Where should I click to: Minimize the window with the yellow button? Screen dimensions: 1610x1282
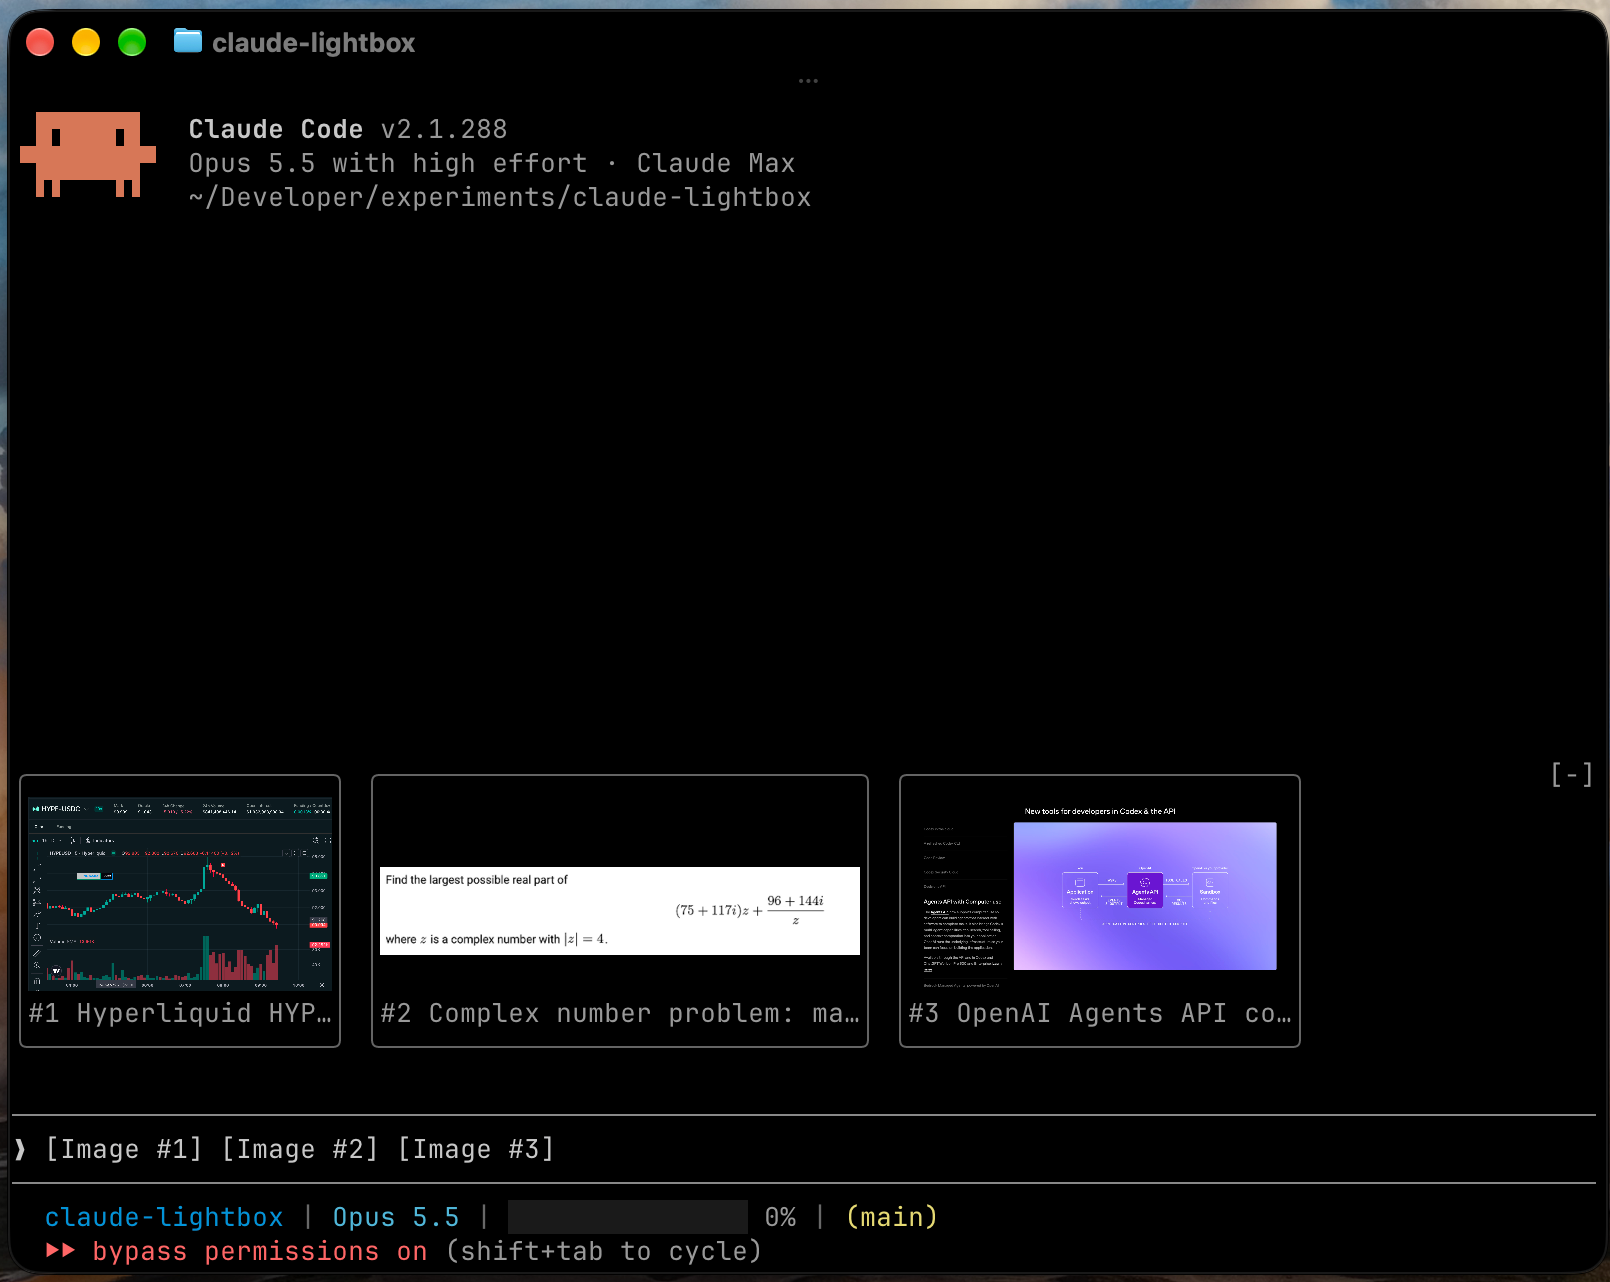coord(86,42)
